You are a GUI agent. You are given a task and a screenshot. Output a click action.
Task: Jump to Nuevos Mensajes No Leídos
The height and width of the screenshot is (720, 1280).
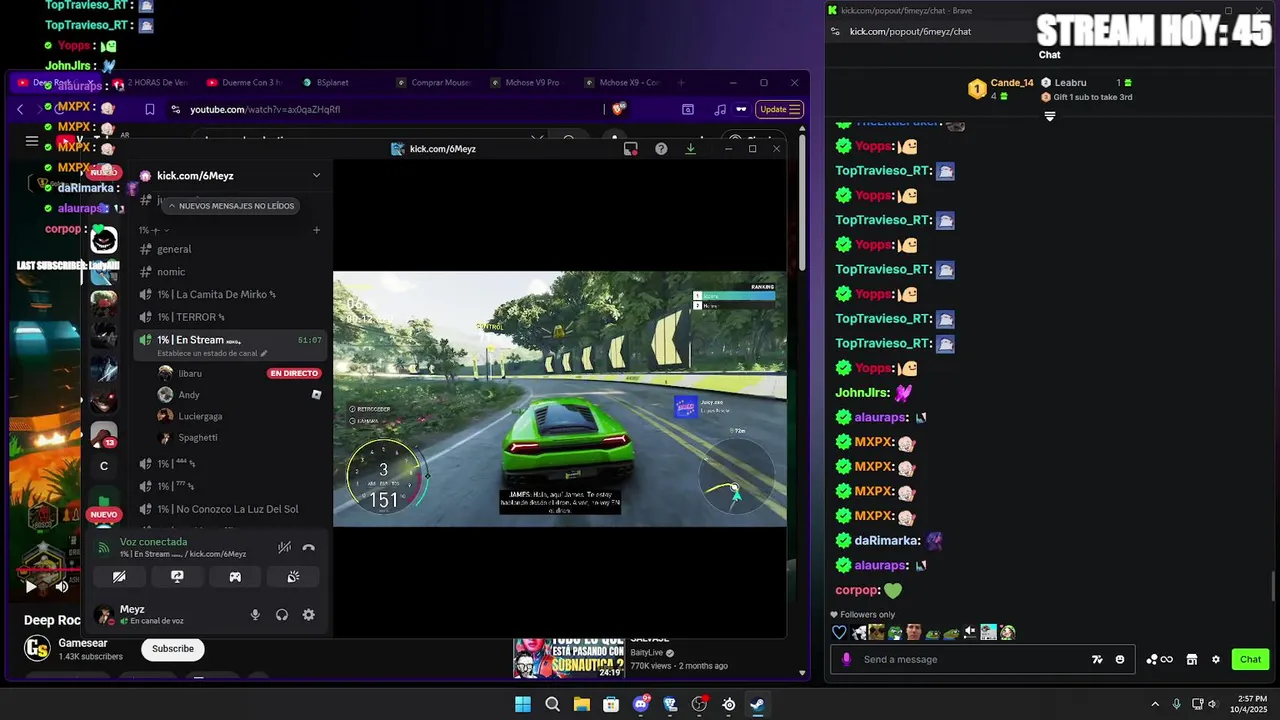click(231, 206)
